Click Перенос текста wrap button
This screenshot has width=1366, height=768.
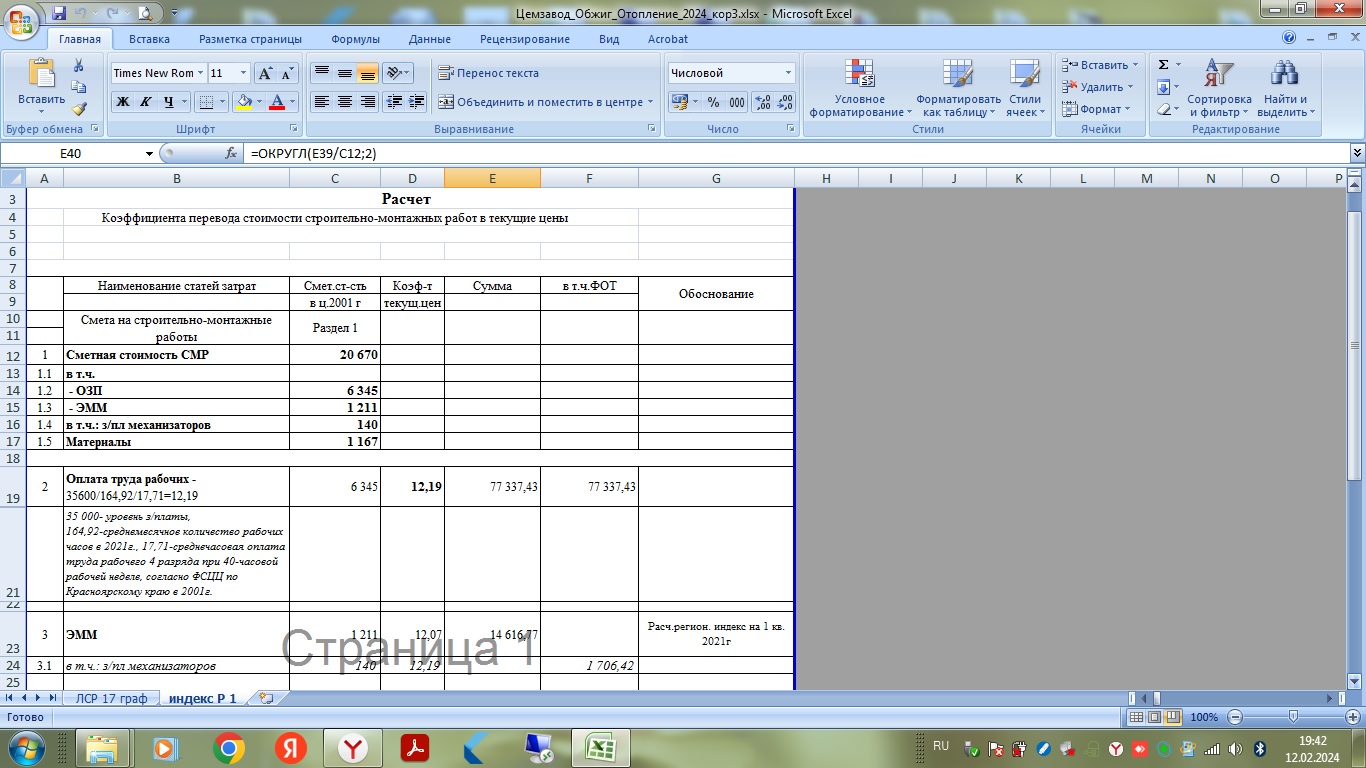(489, 73)
